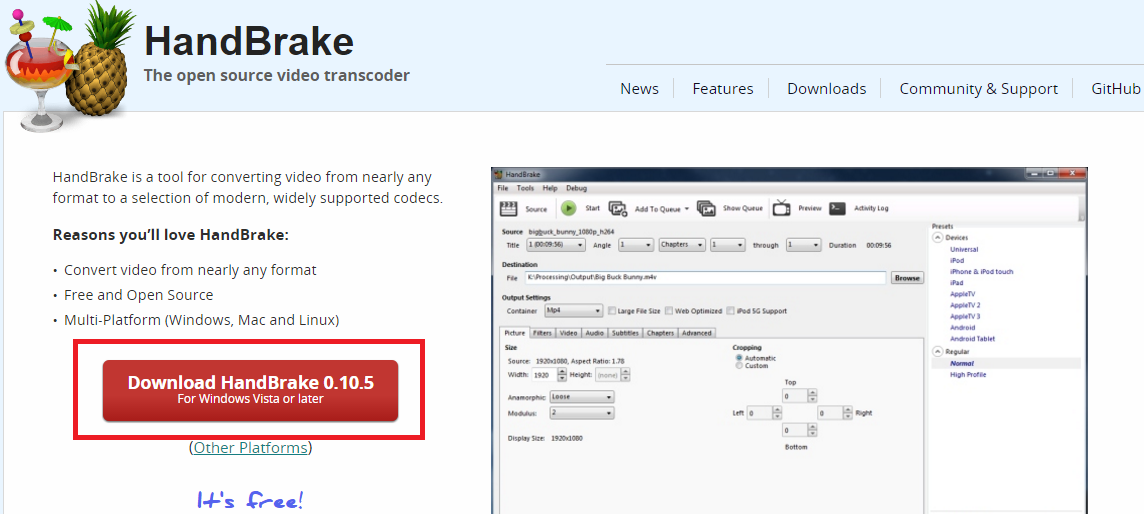1144x514 pixels.
Task: Select the Picture tab
Action: [x=515, y=333]
